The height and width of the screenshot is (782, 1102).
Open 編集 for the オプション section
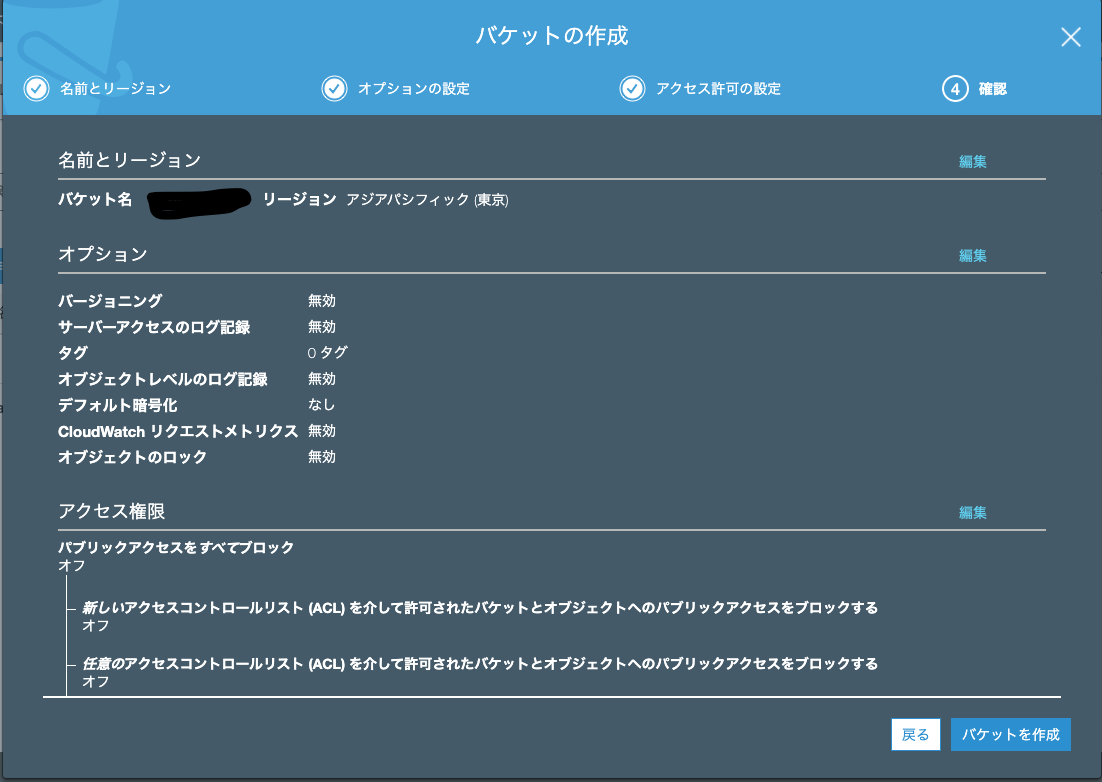[972, 255]
